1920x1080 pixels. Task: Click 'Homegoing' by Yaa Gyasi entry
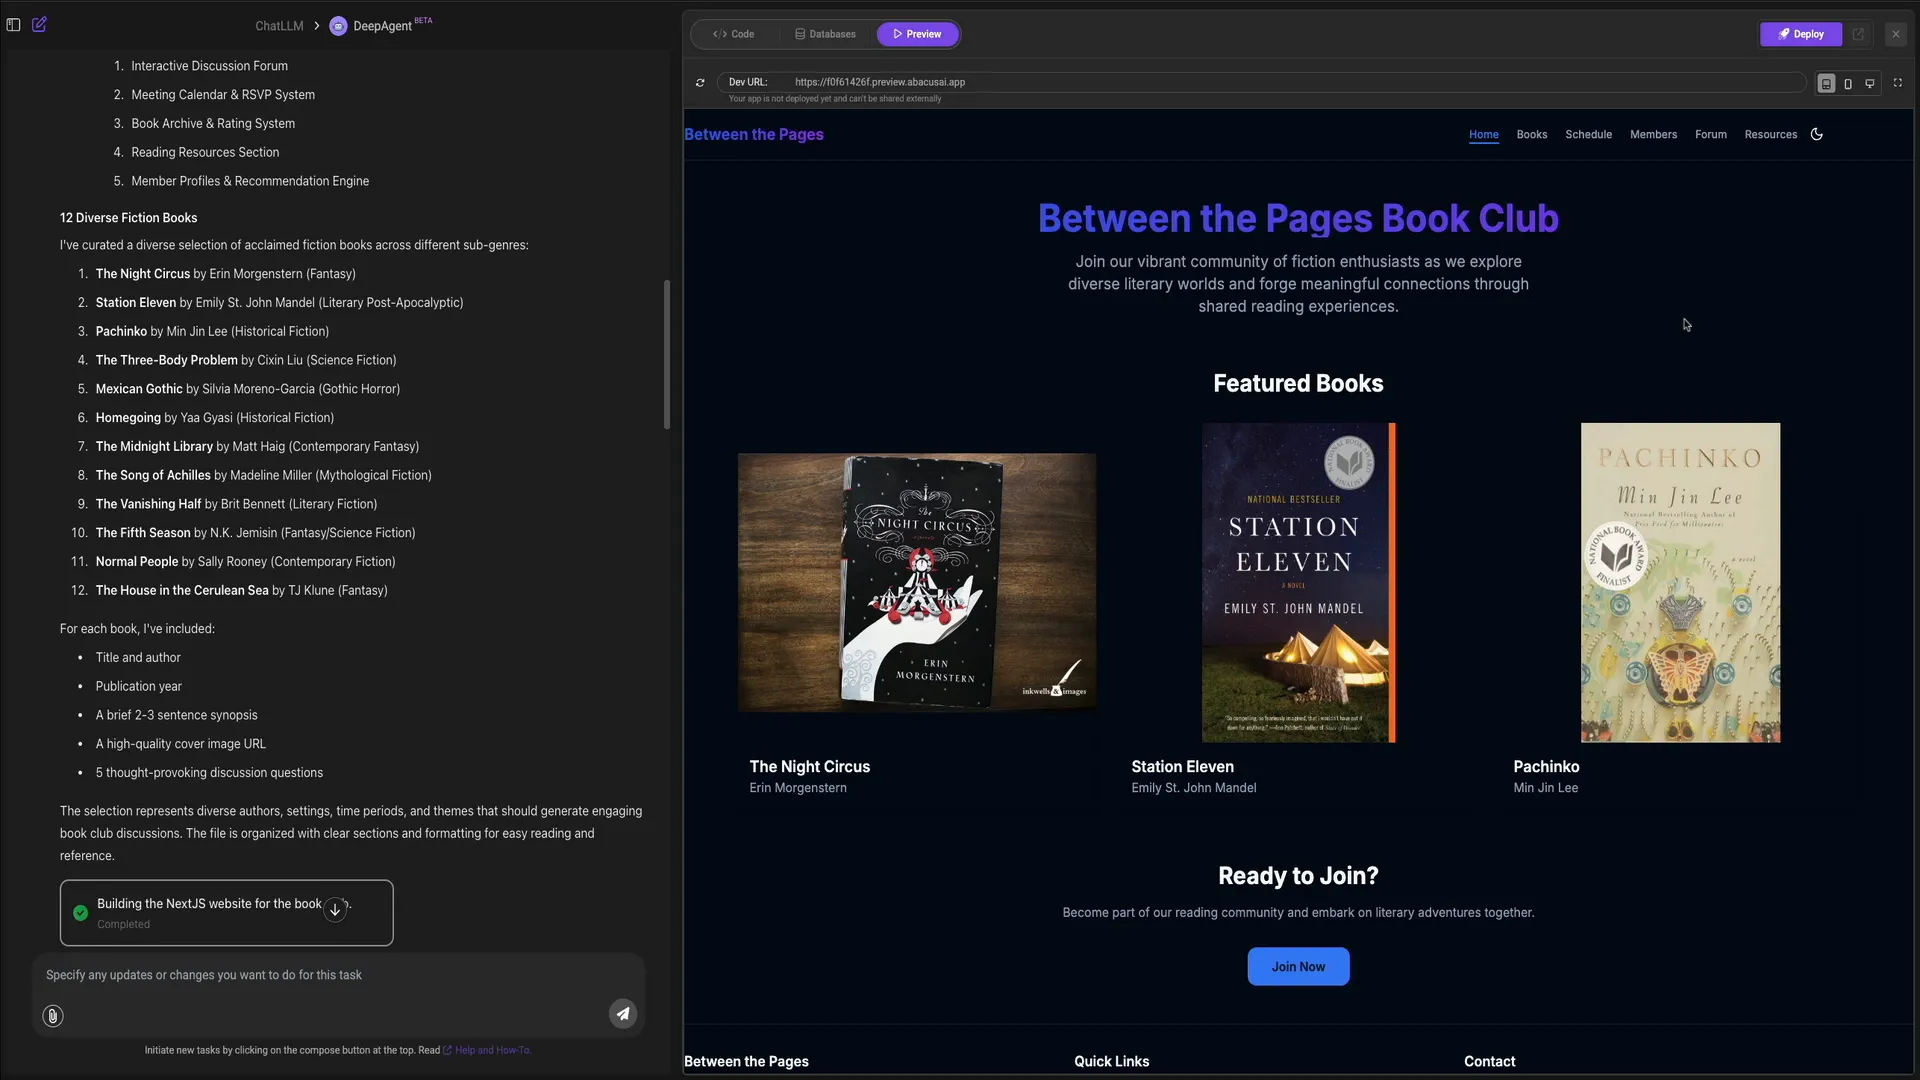tap(215, 418)
